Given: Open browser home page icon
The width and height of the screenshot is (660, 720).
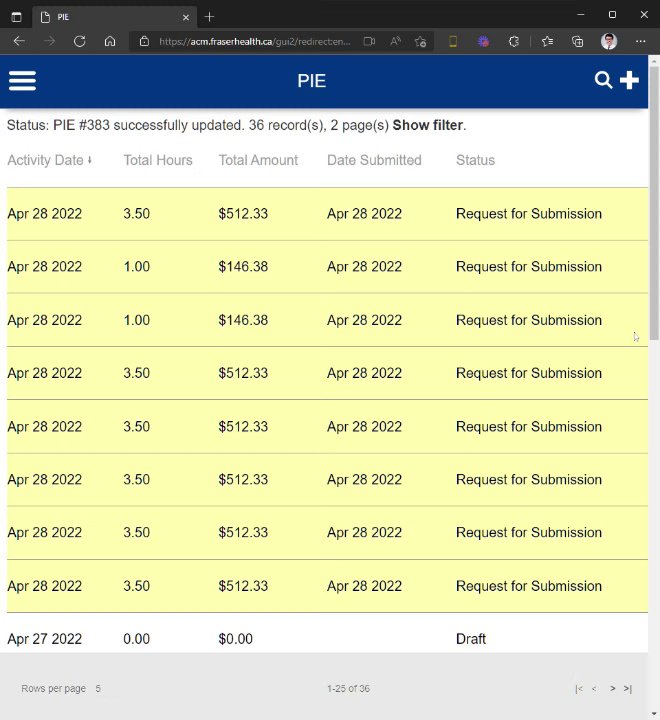Looking at the screenshot, I should (110, 41).
